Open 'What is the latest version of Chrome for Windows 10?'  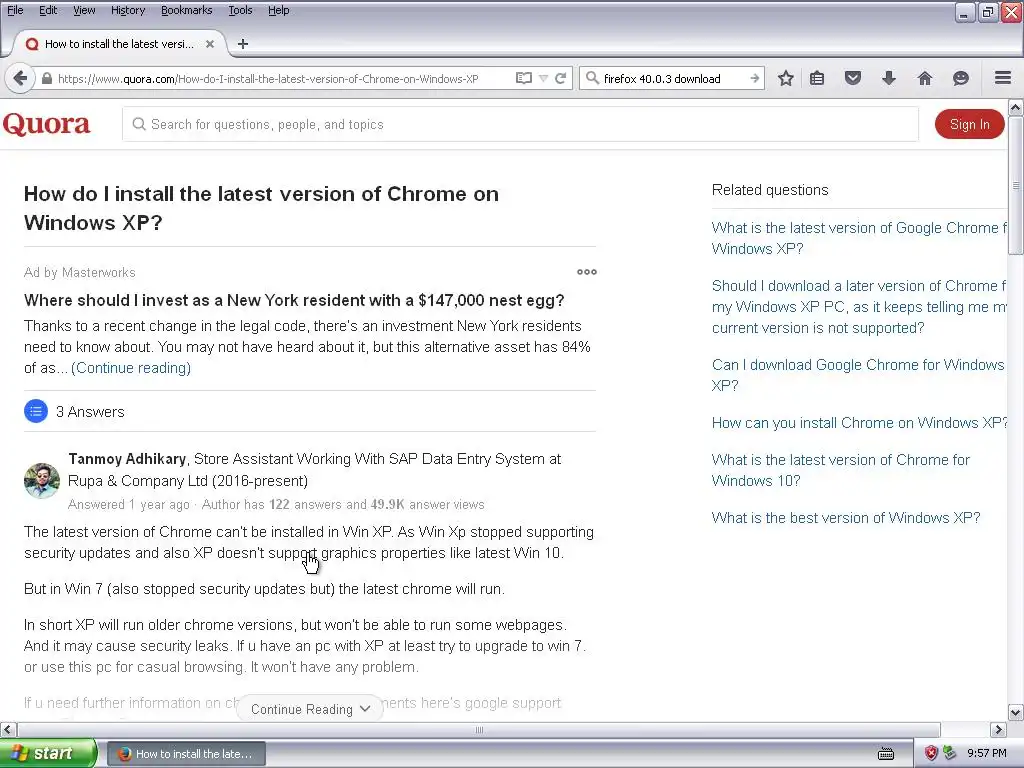tap(840, 470)
